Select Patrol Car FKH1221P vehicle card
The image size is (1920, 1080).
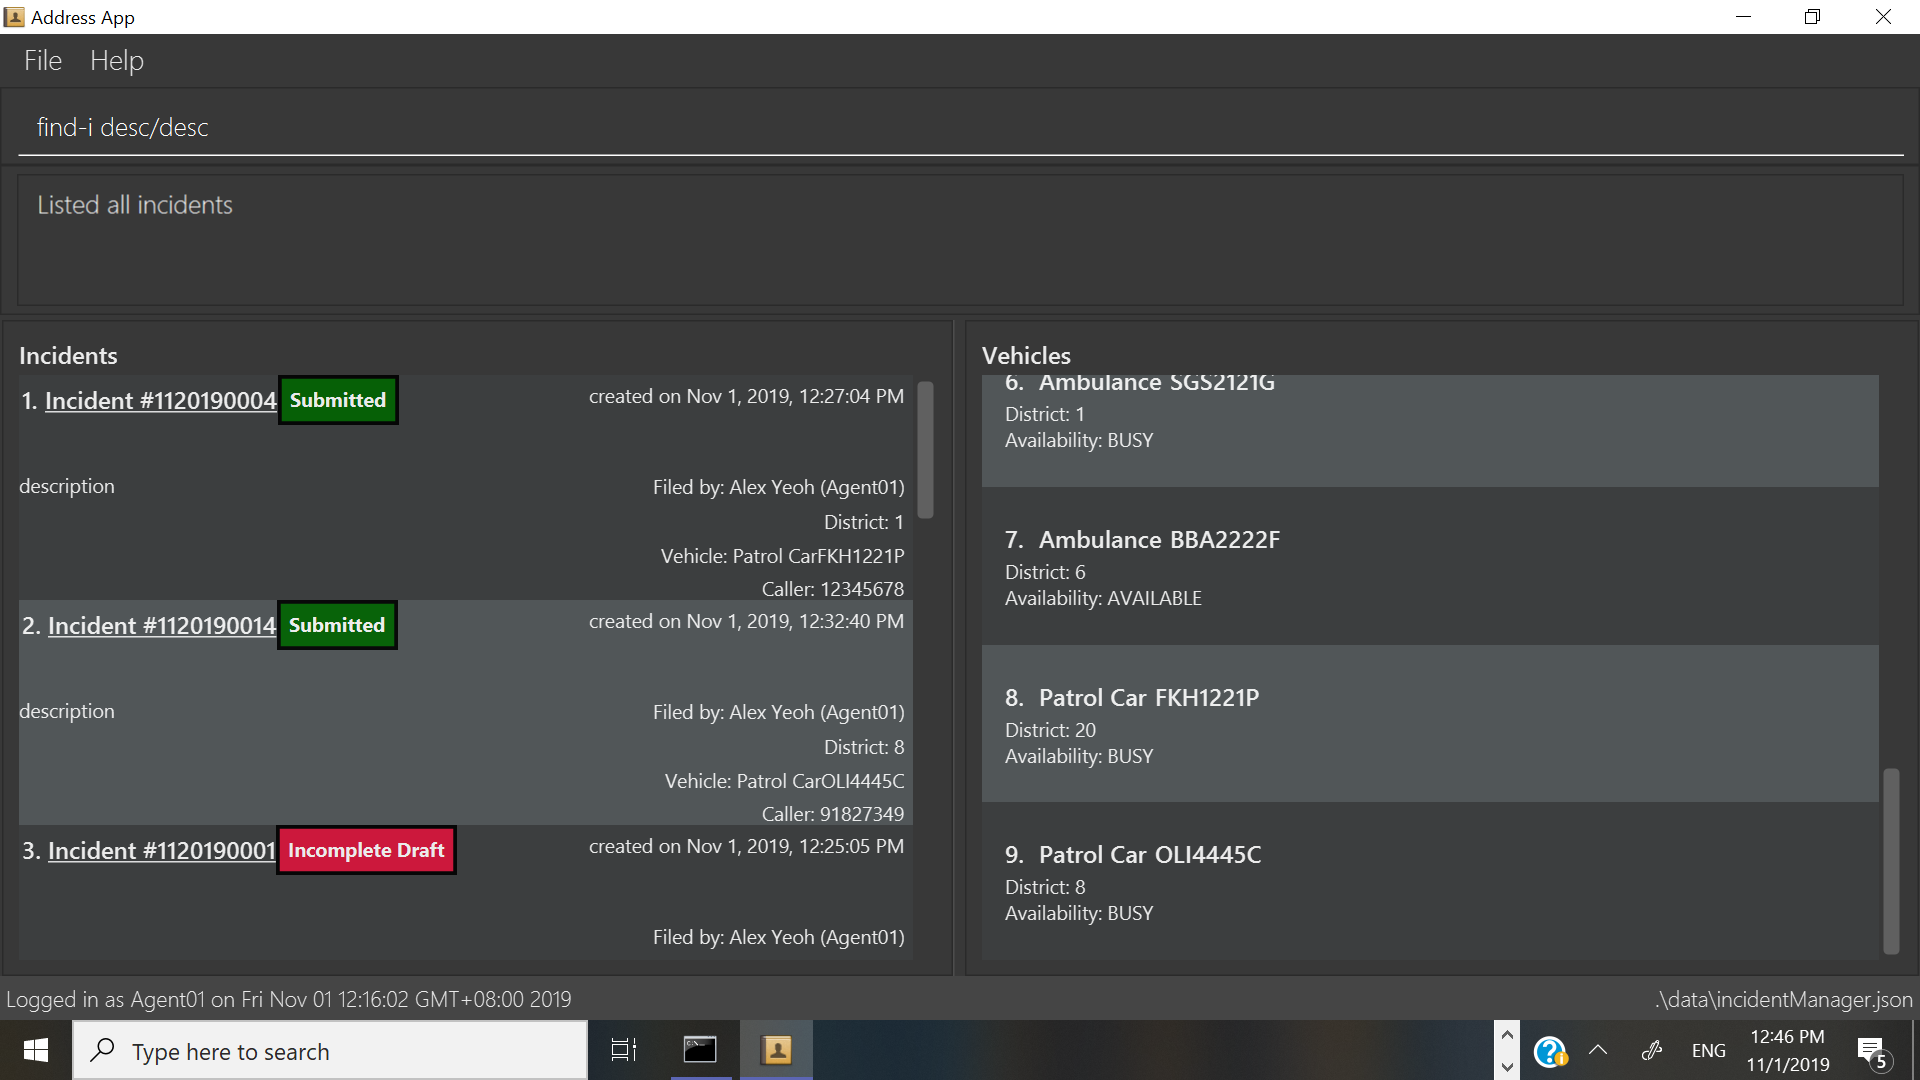(1430, 725)
